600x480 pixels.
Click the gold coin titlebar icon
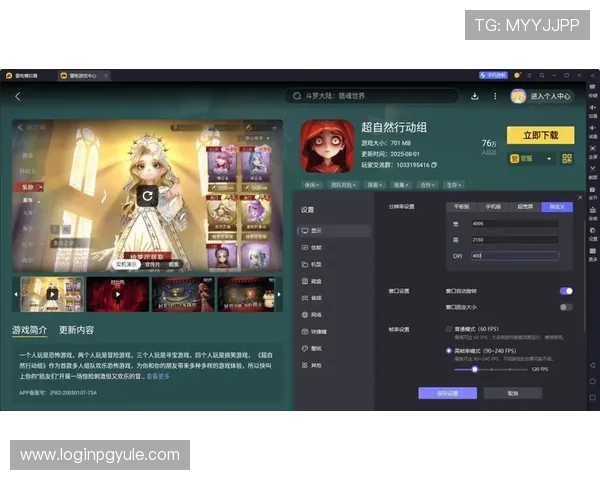click(x=517, y=75)
